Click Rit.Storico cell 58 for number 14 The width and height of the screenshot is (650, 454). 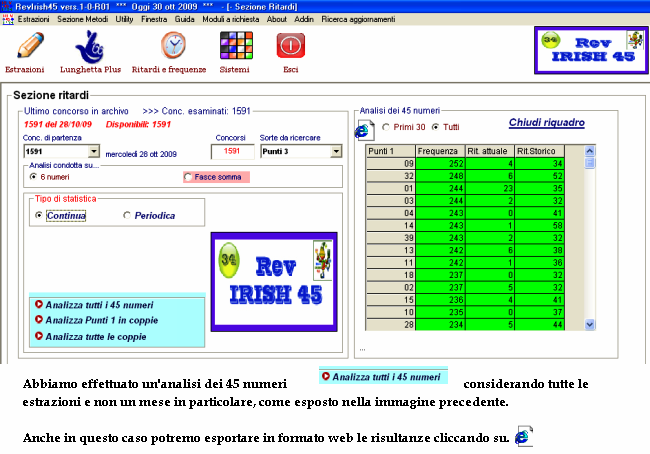[x=539, y=226]
